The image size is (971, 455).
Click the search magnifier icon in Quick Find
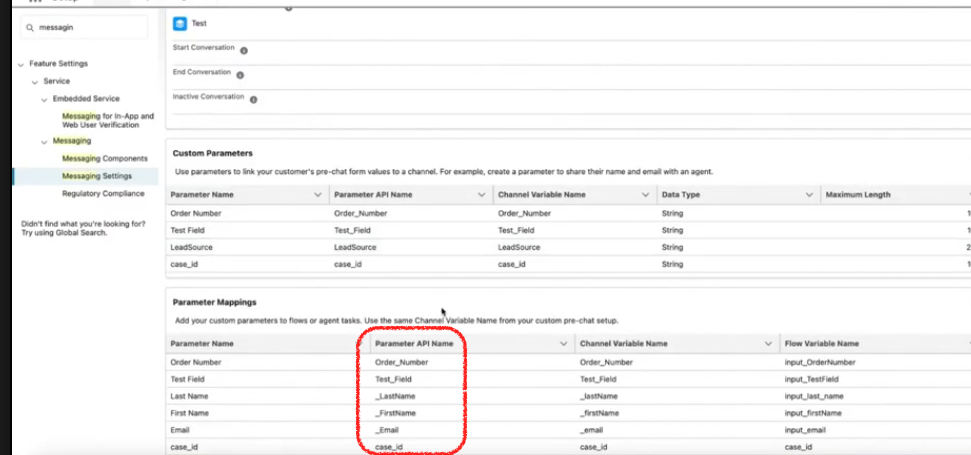tap(30, 28)
